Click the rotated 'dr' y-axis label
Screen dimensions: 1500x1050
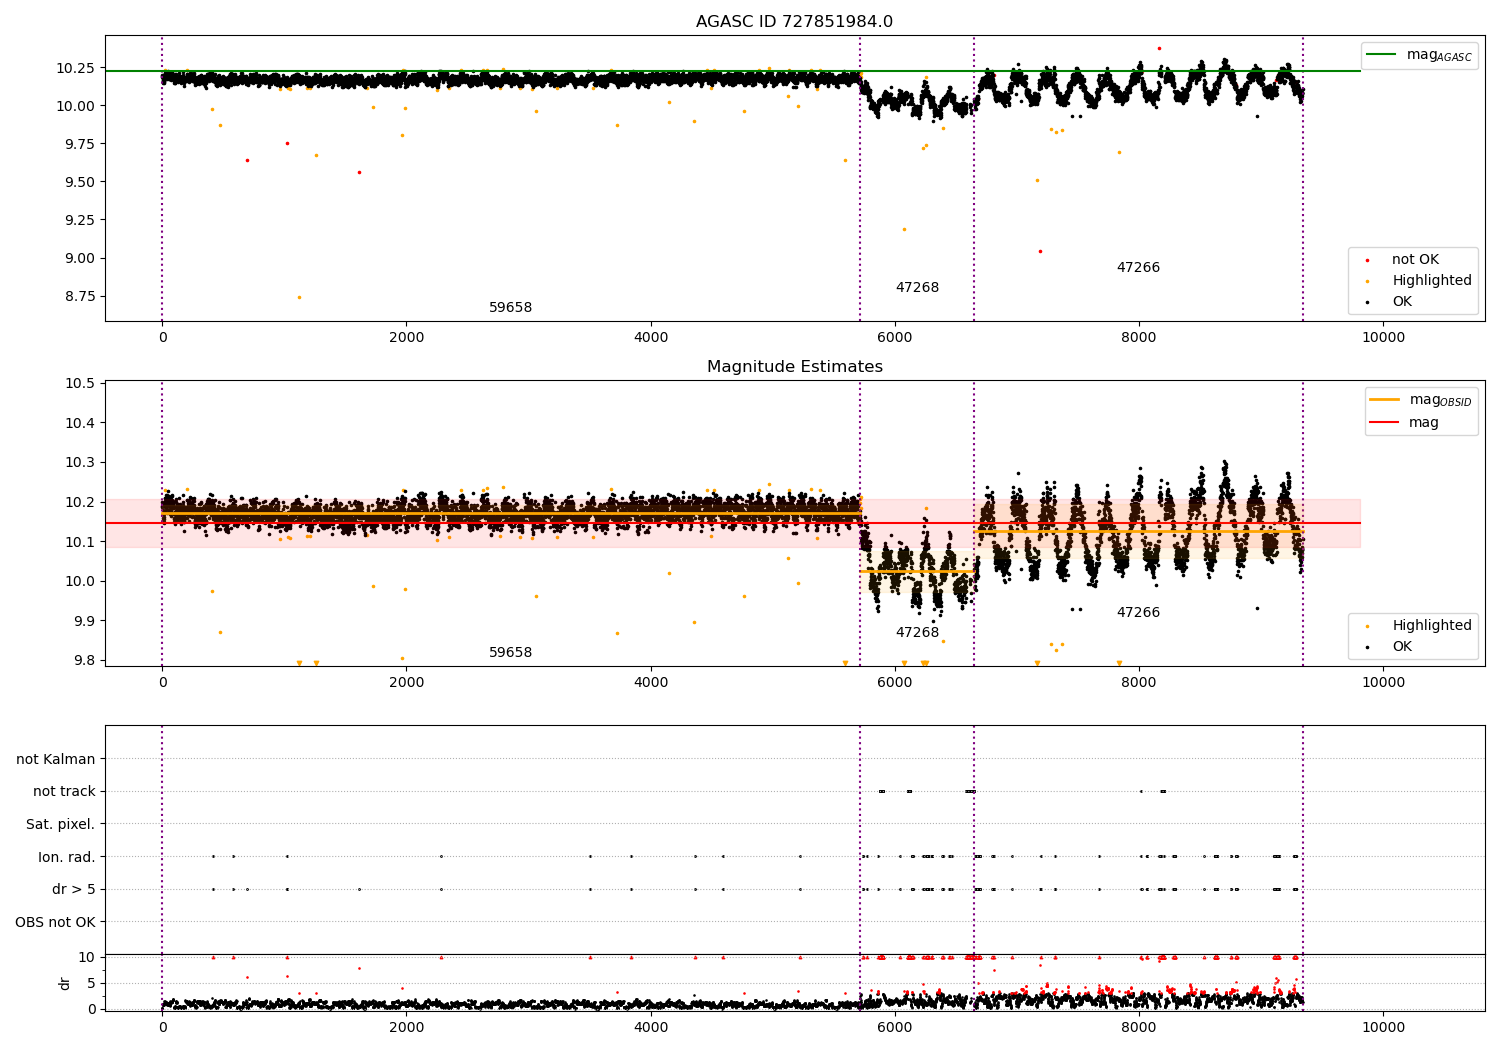tap(65, 983)
